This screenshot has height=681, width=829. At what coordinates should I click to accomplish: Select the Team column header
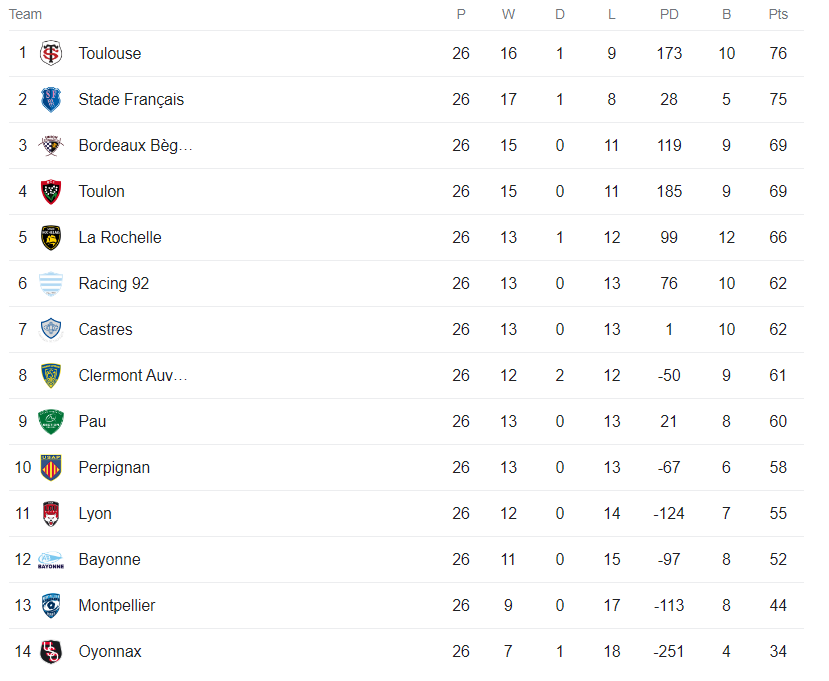25,14
